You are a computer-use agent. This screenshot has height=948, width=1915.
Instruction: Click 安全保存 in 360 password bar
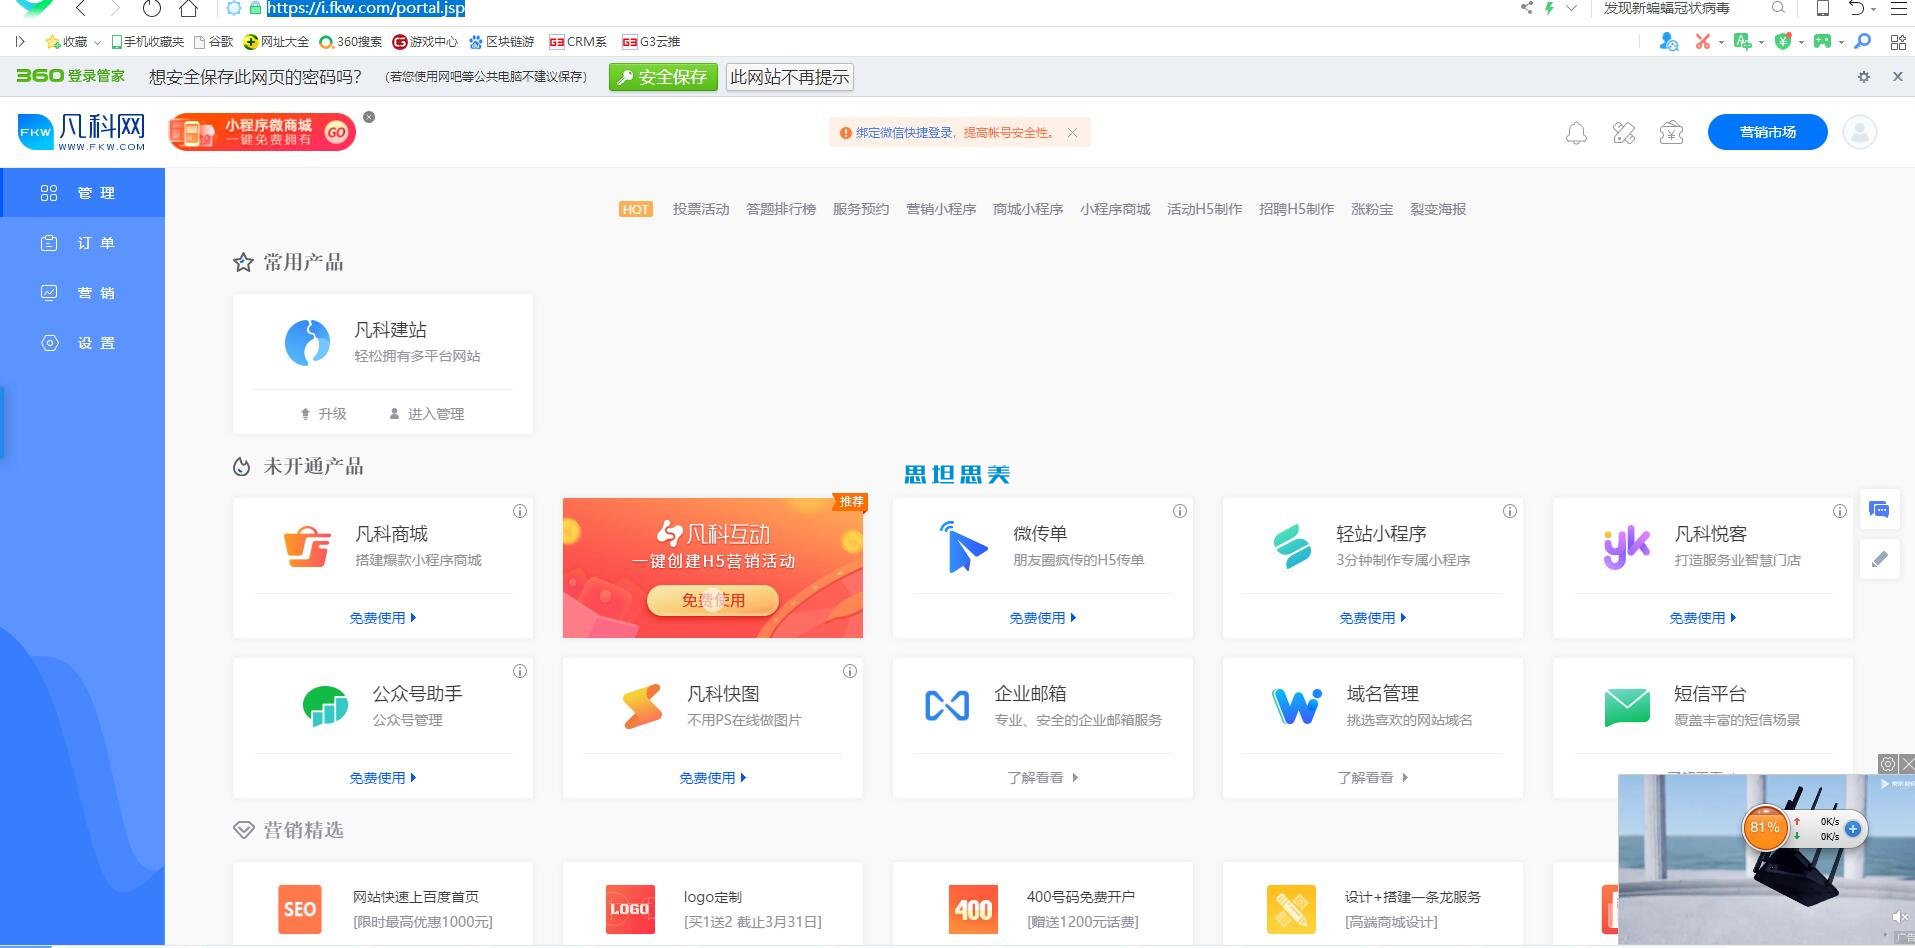[663, 77]
